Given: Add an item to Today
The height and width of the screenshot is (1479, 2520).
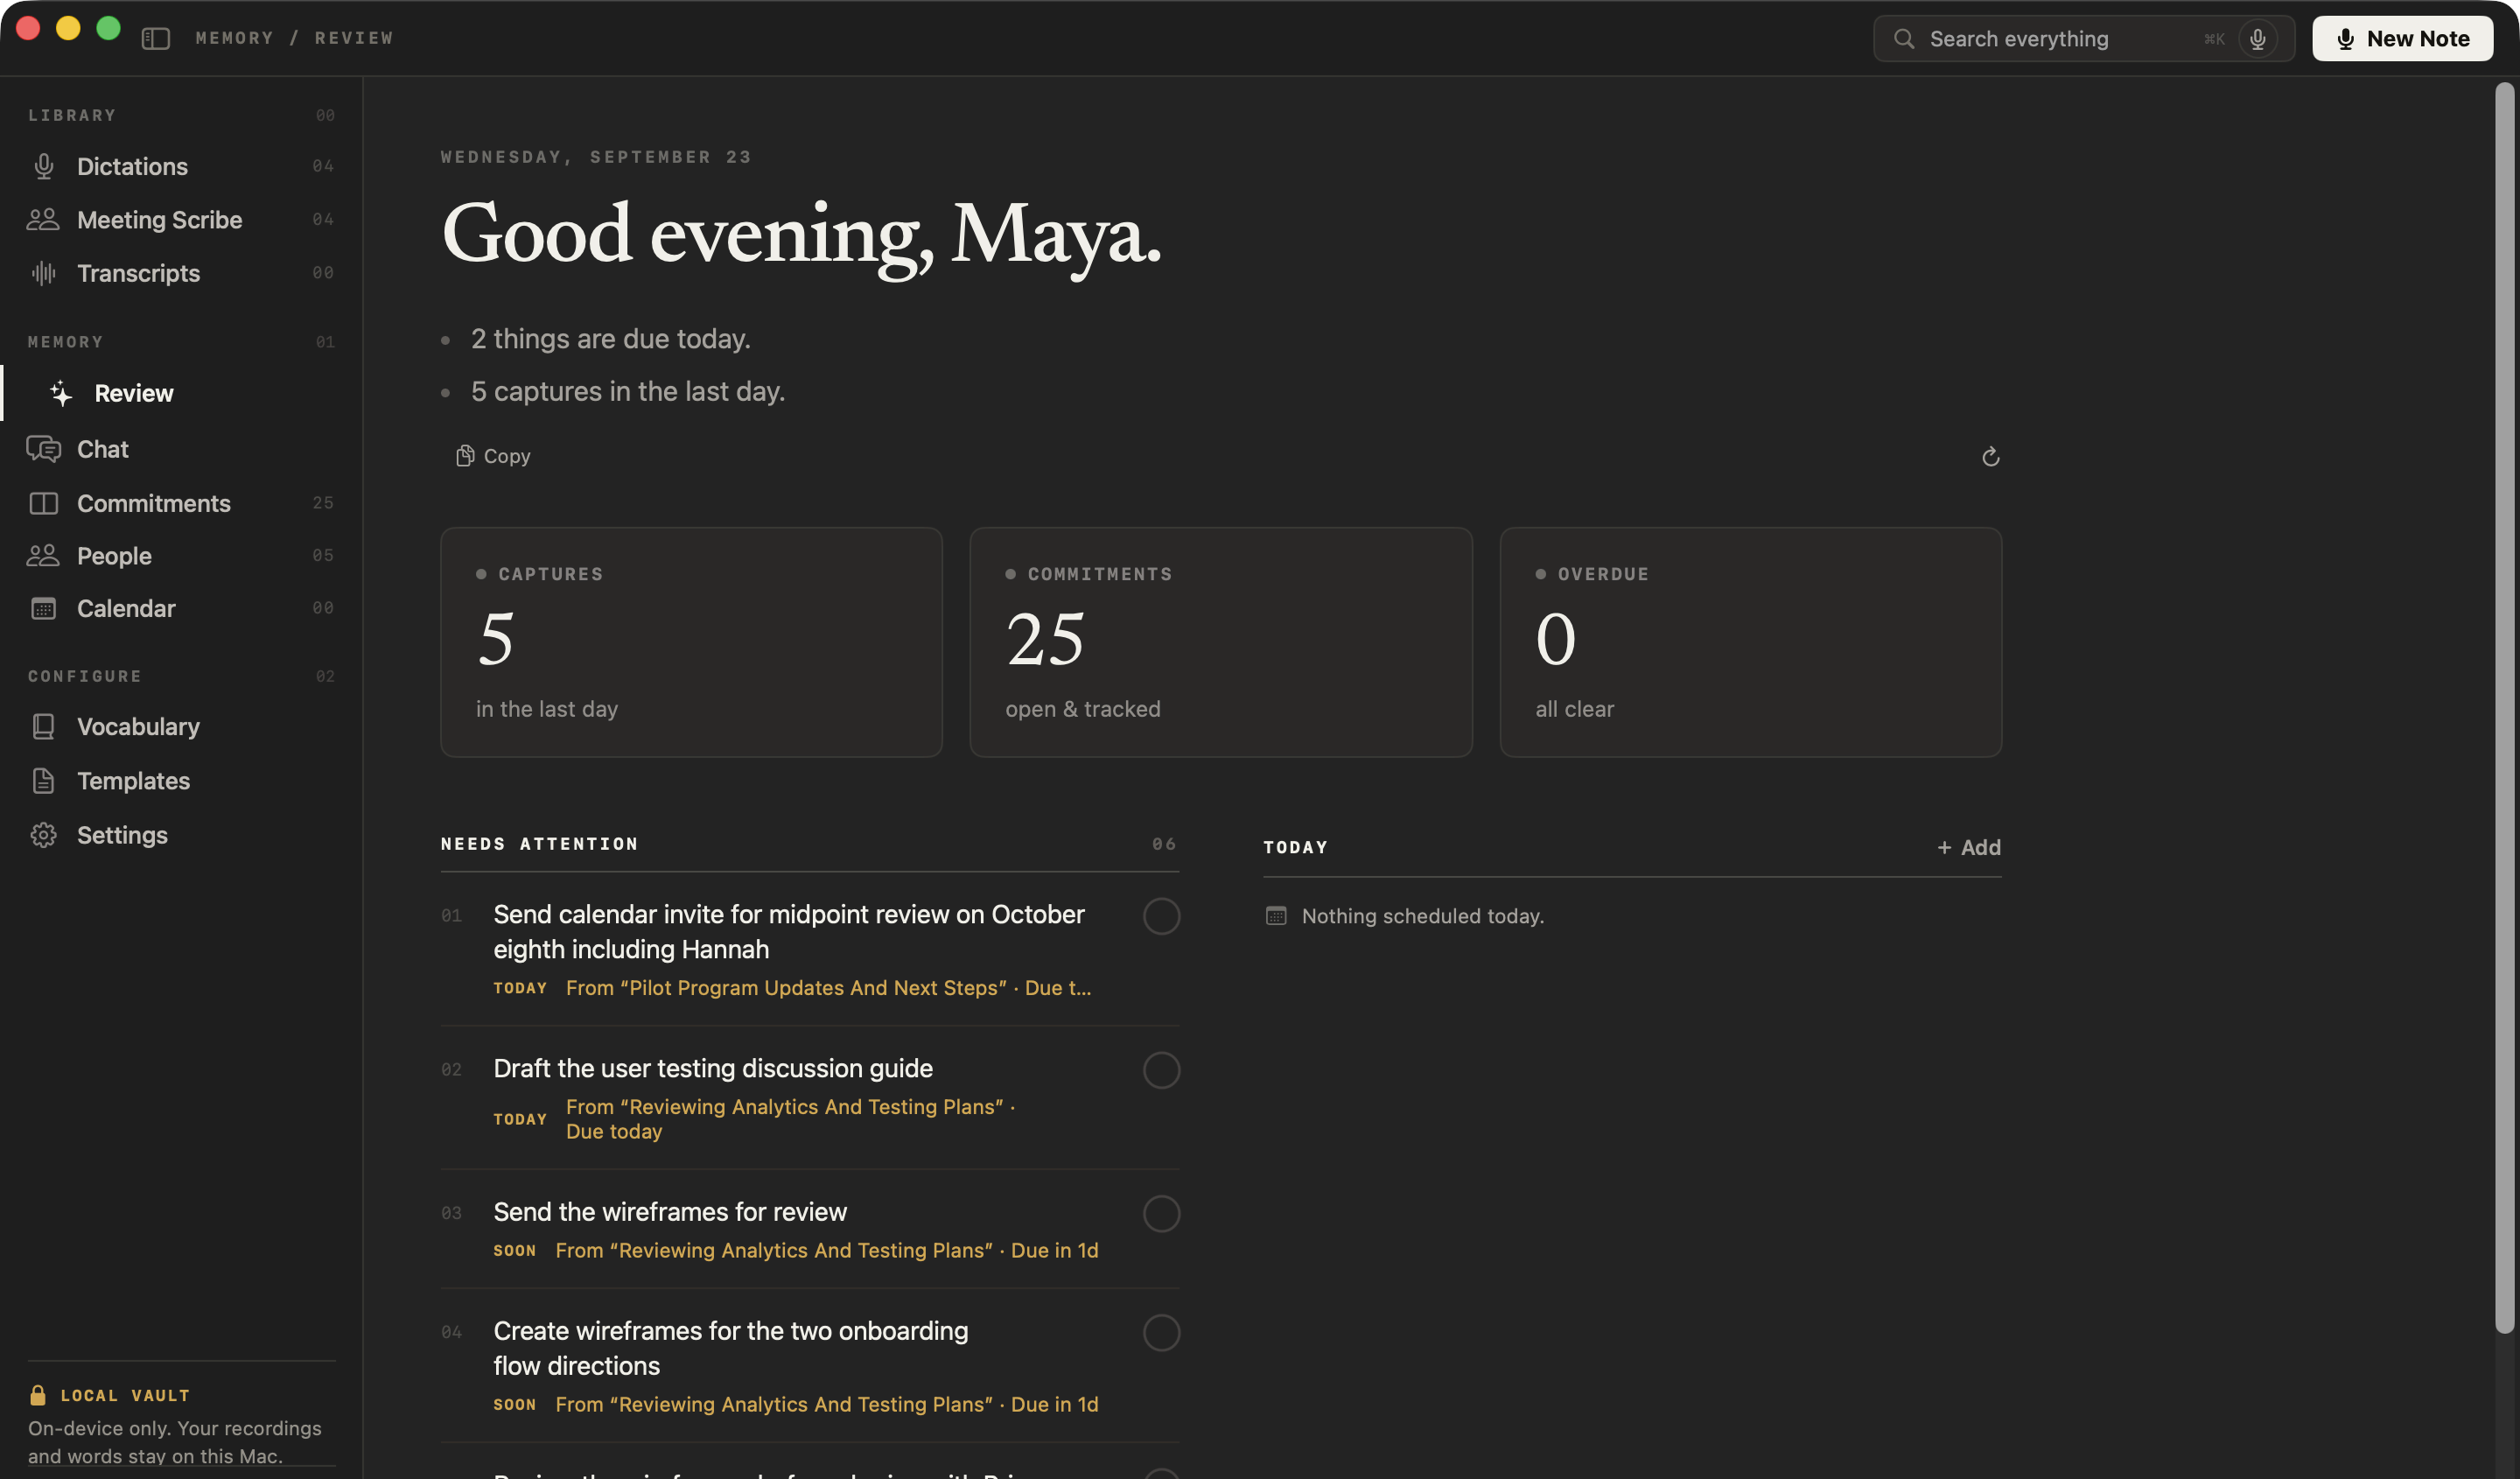Looking at the screenshot, I should (x=1968, y=847).
